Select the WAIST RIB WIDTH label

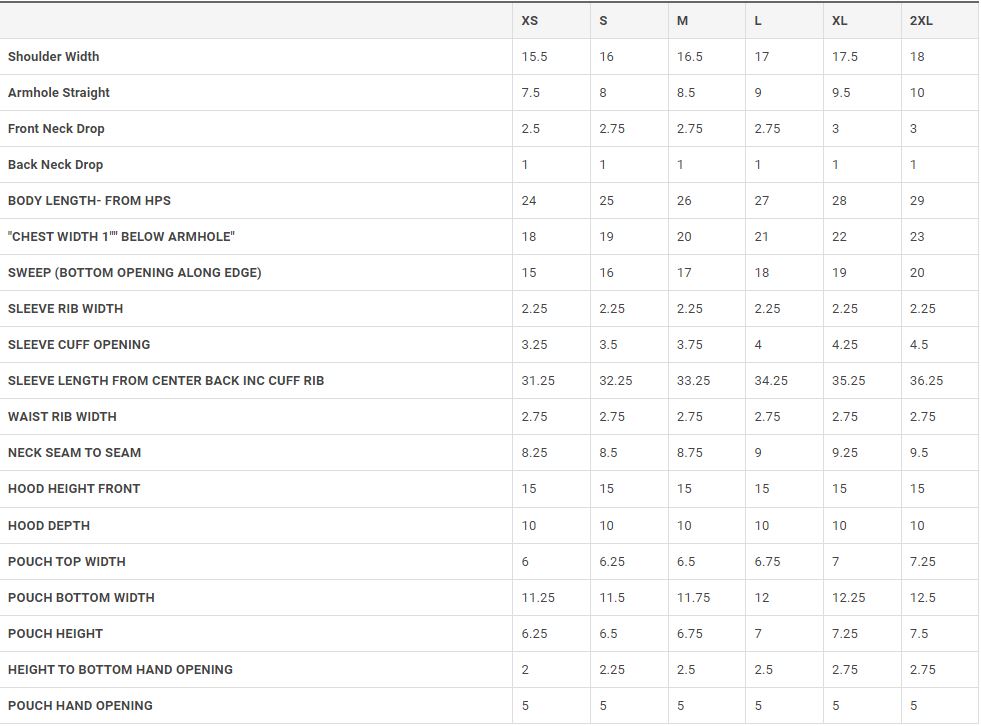(62, 417)
